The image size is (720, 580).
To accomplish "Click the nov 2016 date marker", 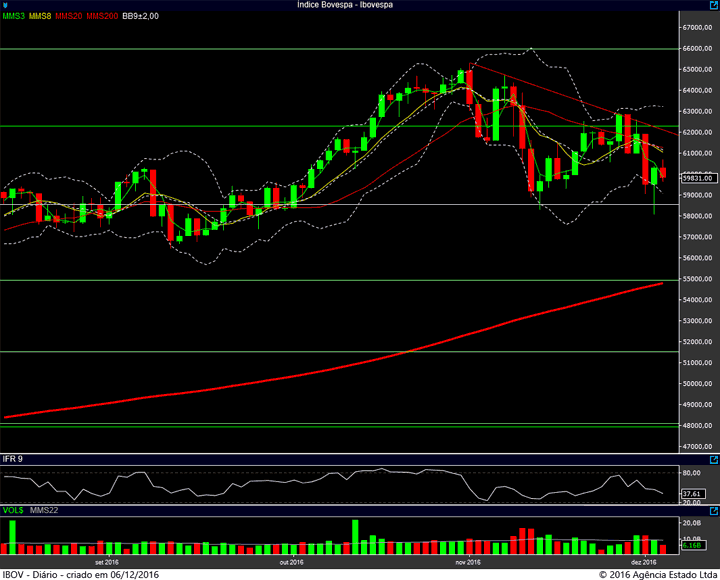I will [468, 562].
